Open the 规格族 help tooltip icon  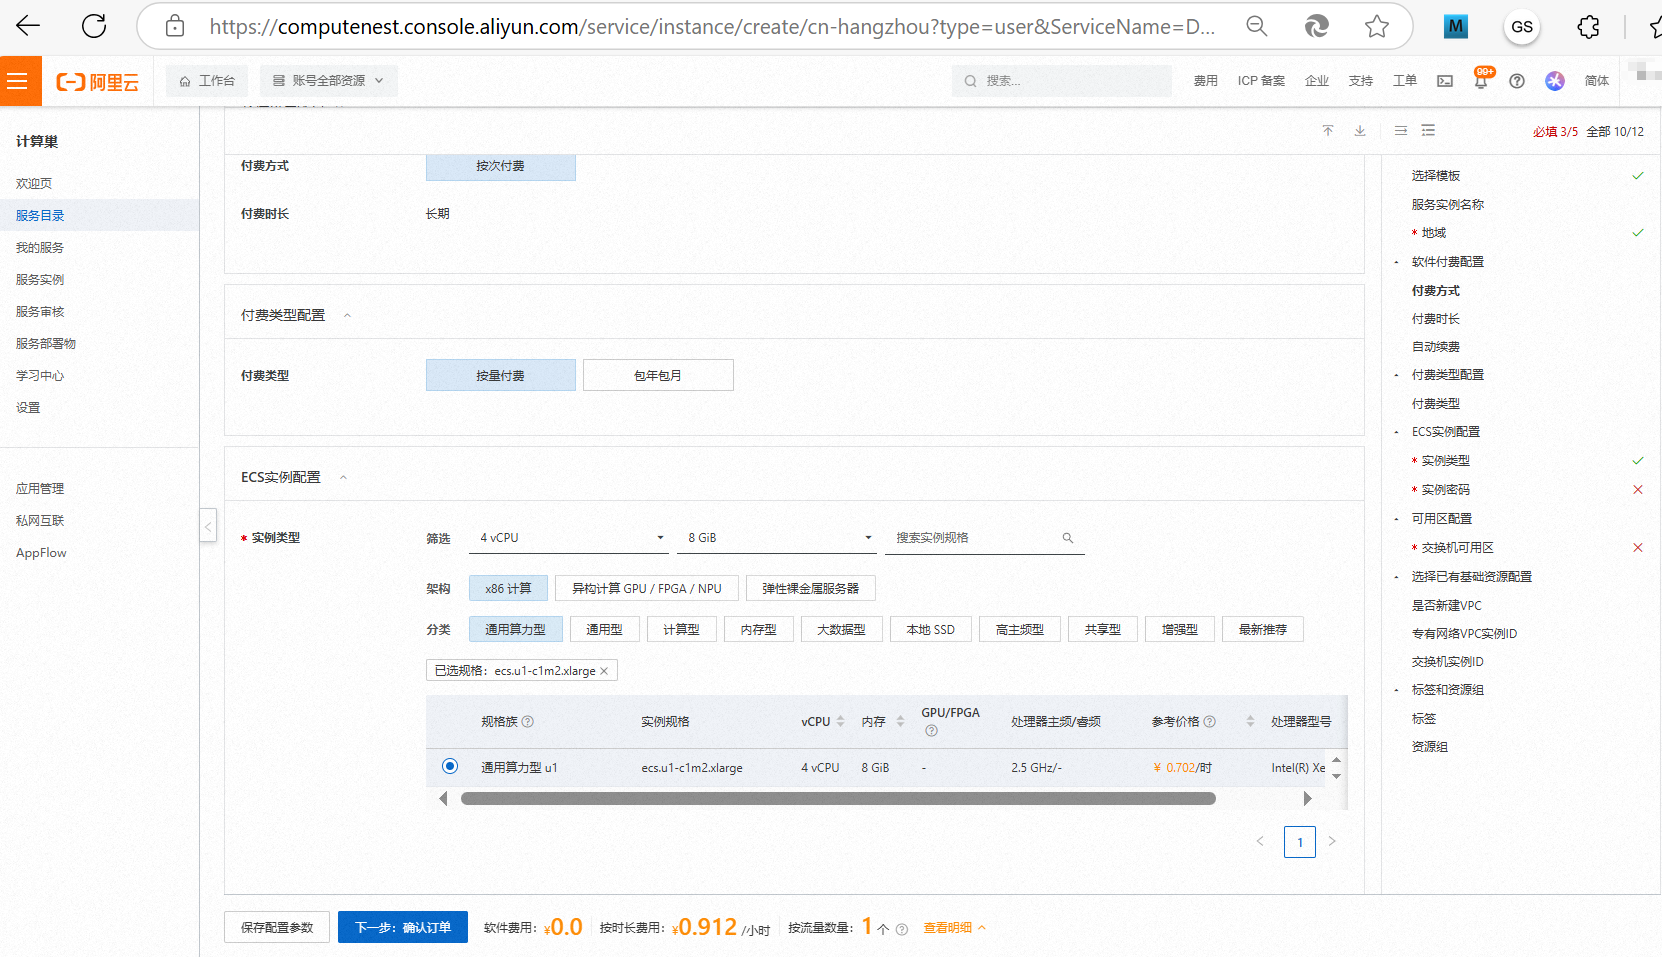pyautogui.click(x=528, y=721)
